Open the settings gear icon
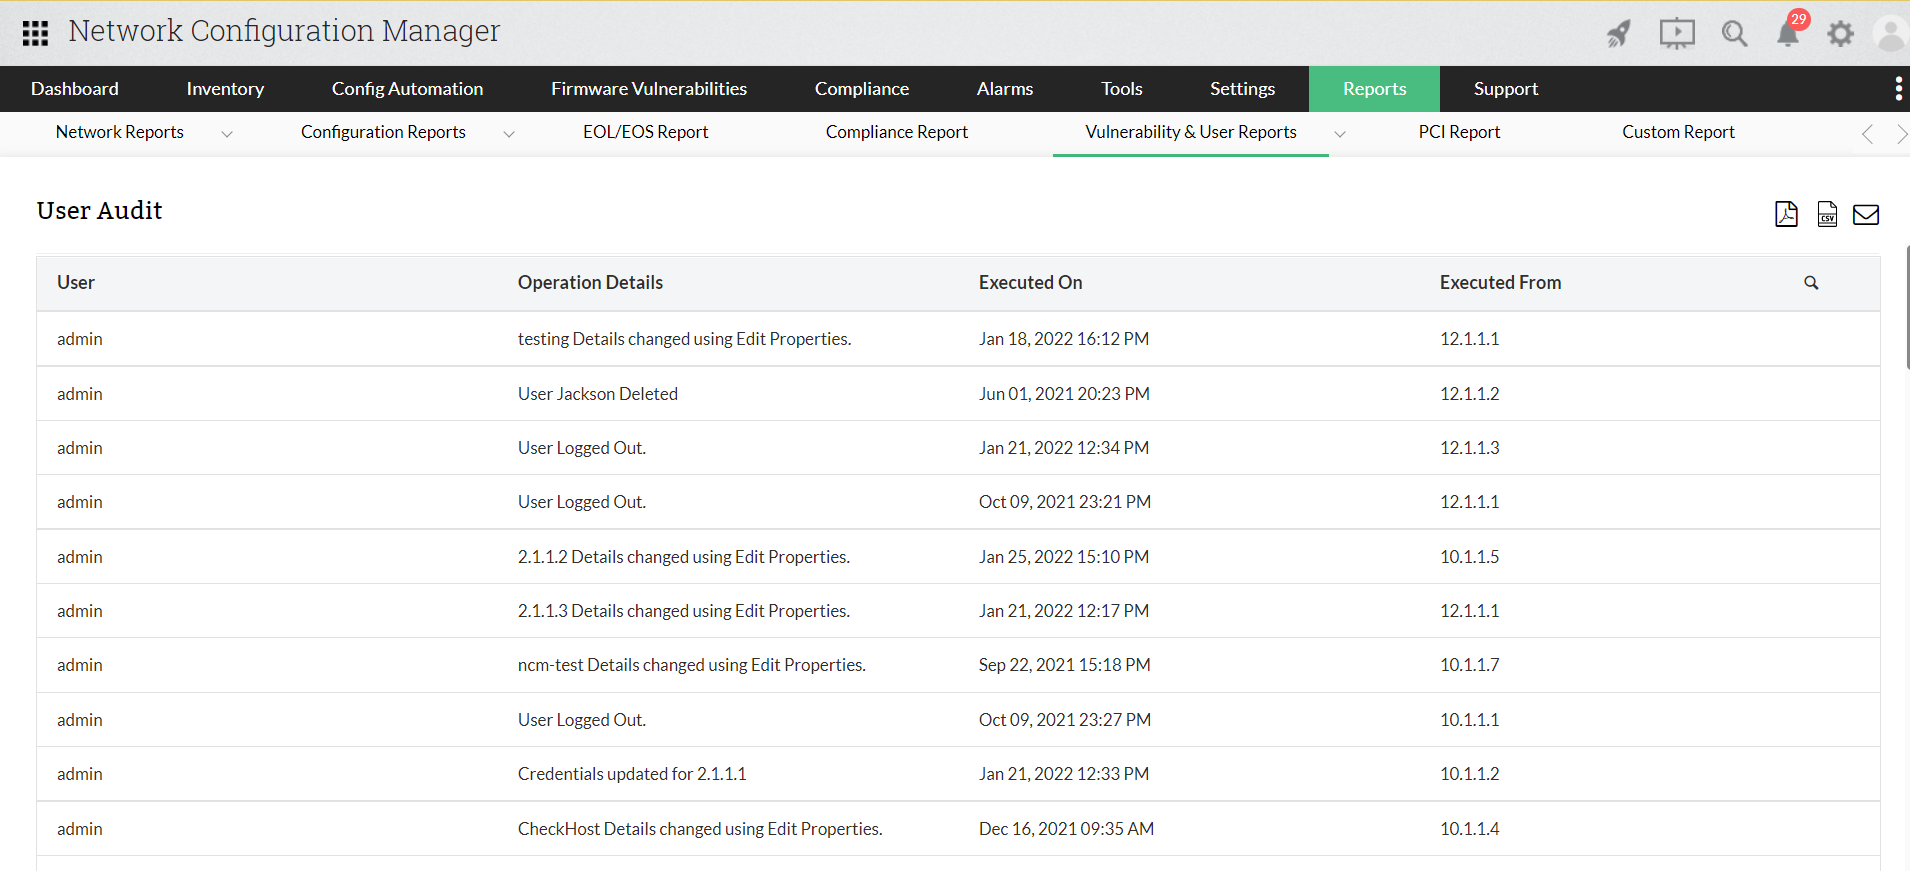Viewport: 1910px width, 871px height. tap(1840, 34)
